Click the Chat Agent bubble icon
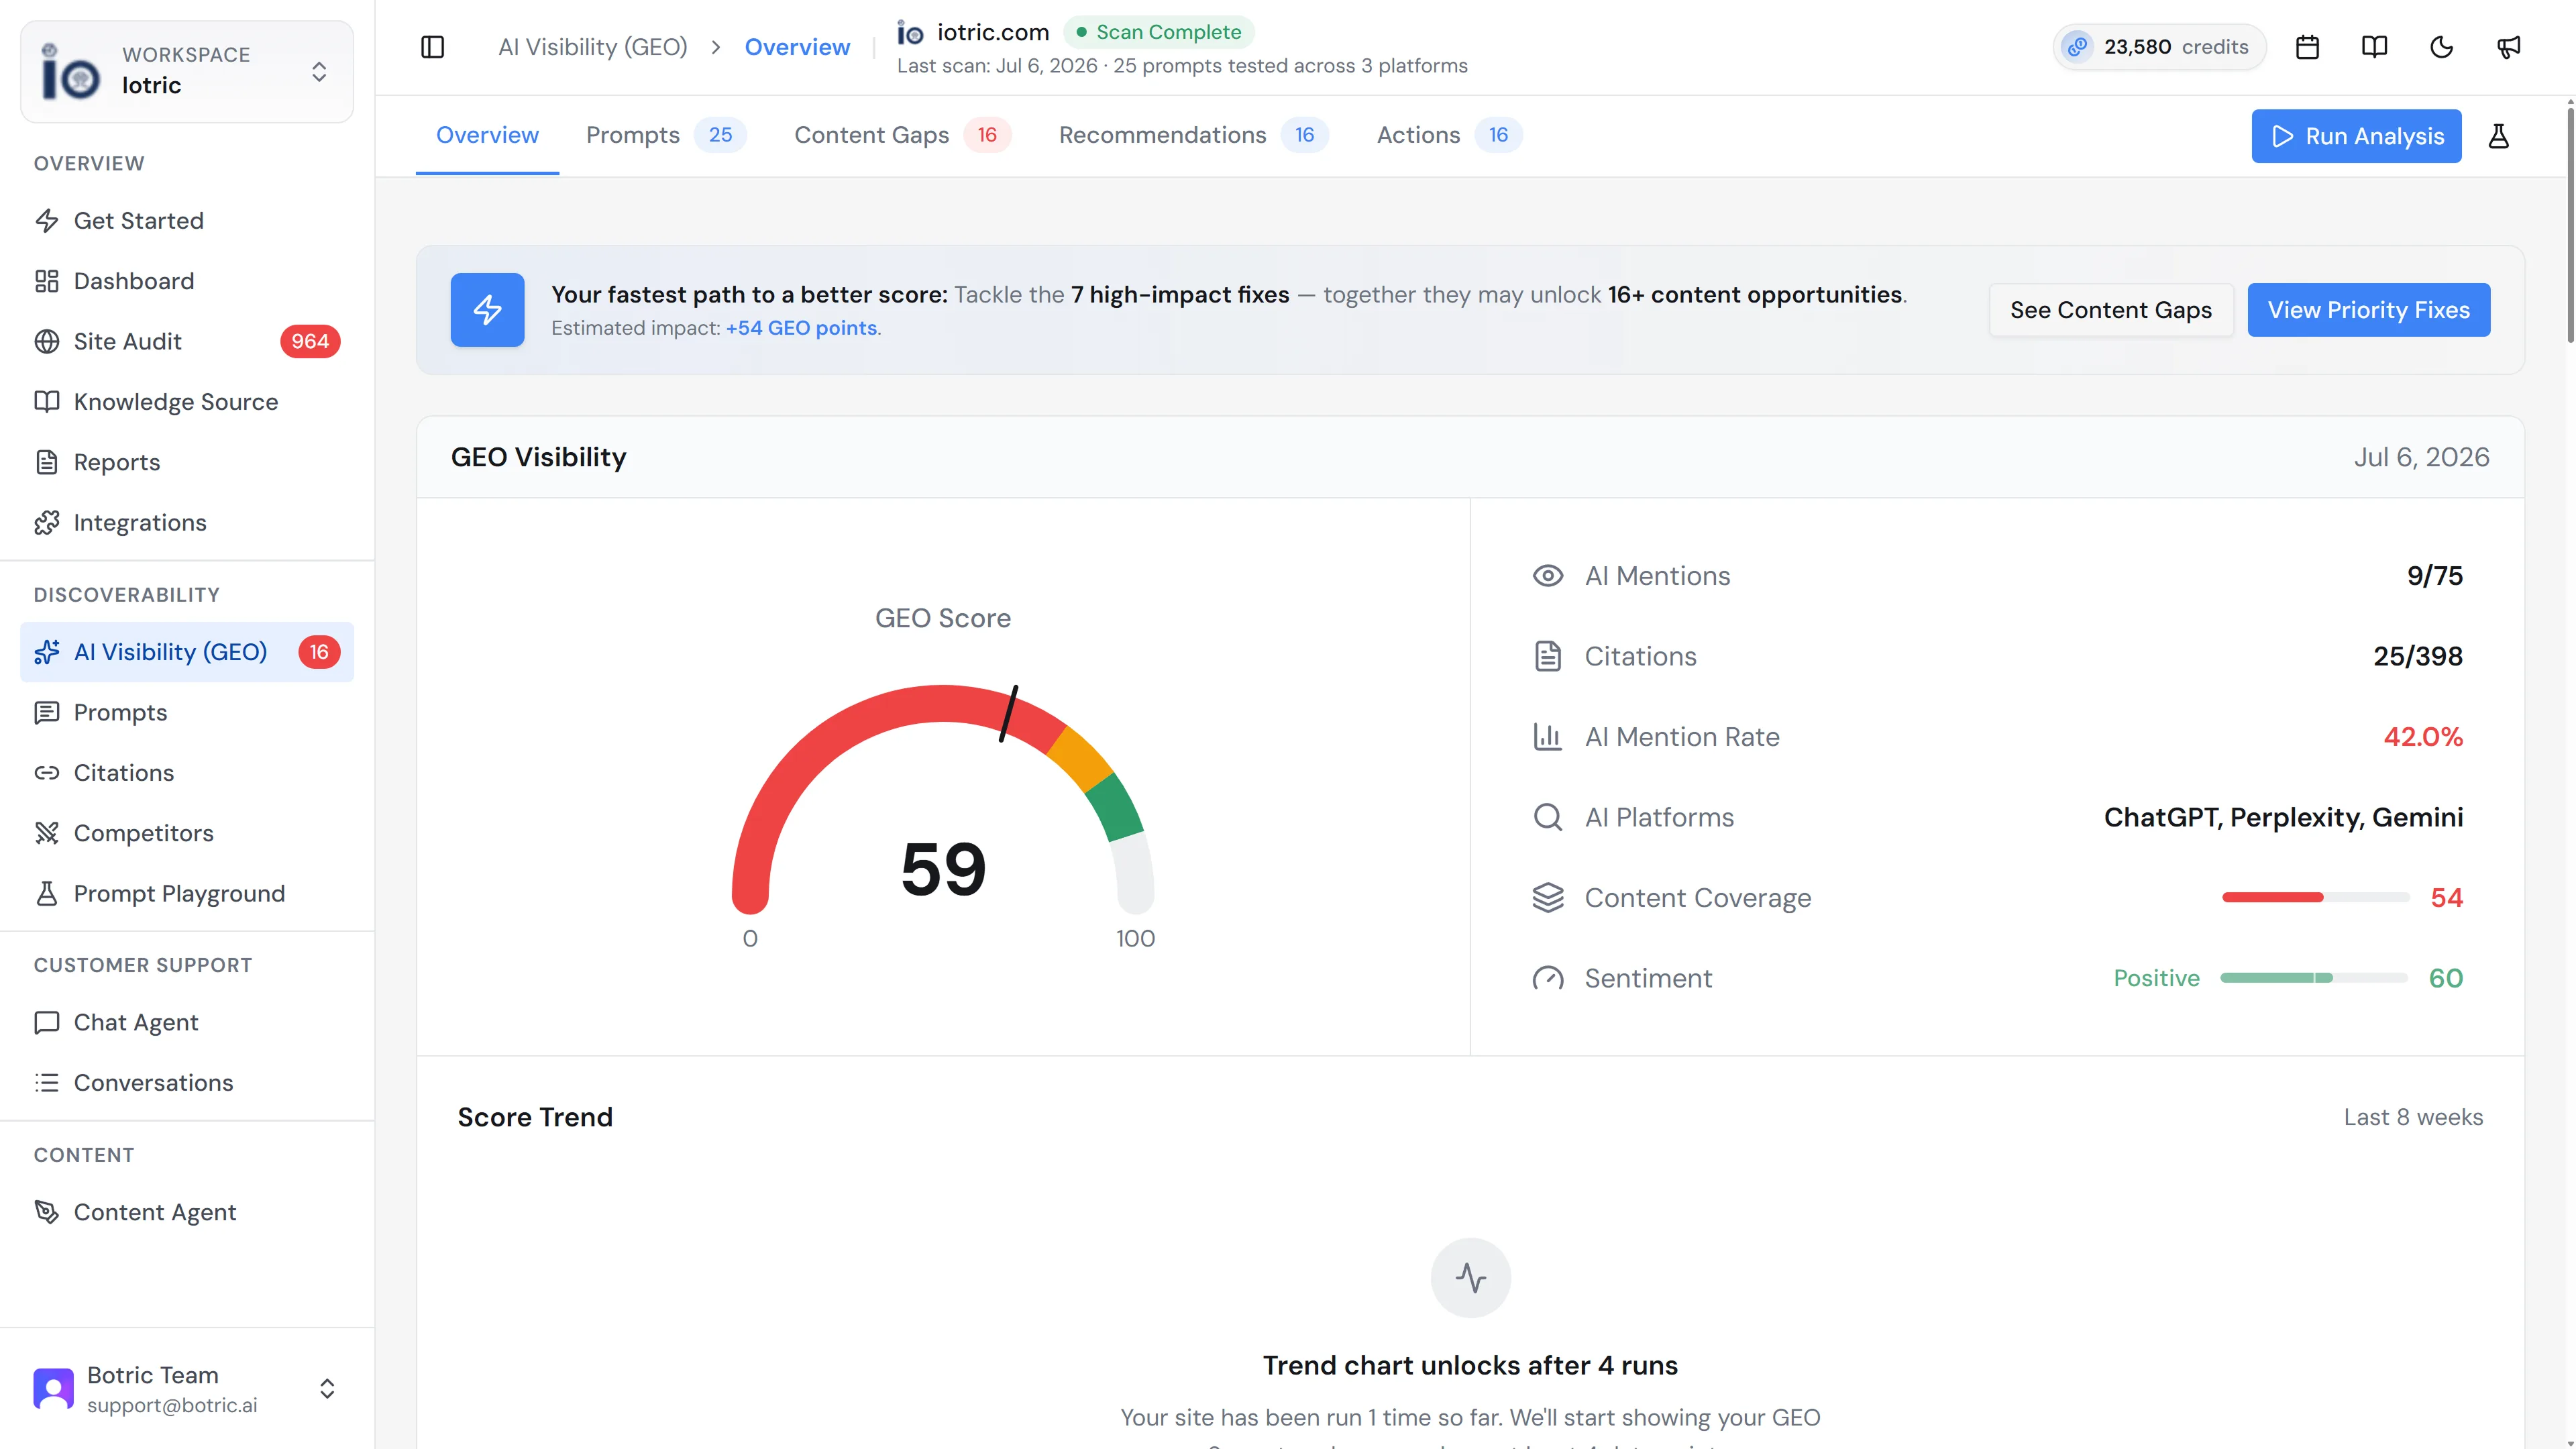Viewport: 2576px width, 1449px height. [47, 1022]
